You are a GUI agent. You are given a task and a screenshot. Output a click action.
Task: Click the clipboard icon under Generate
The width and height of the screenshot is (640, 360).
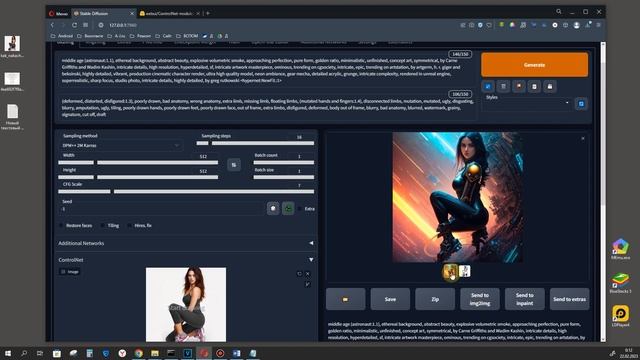pos(534,87)
